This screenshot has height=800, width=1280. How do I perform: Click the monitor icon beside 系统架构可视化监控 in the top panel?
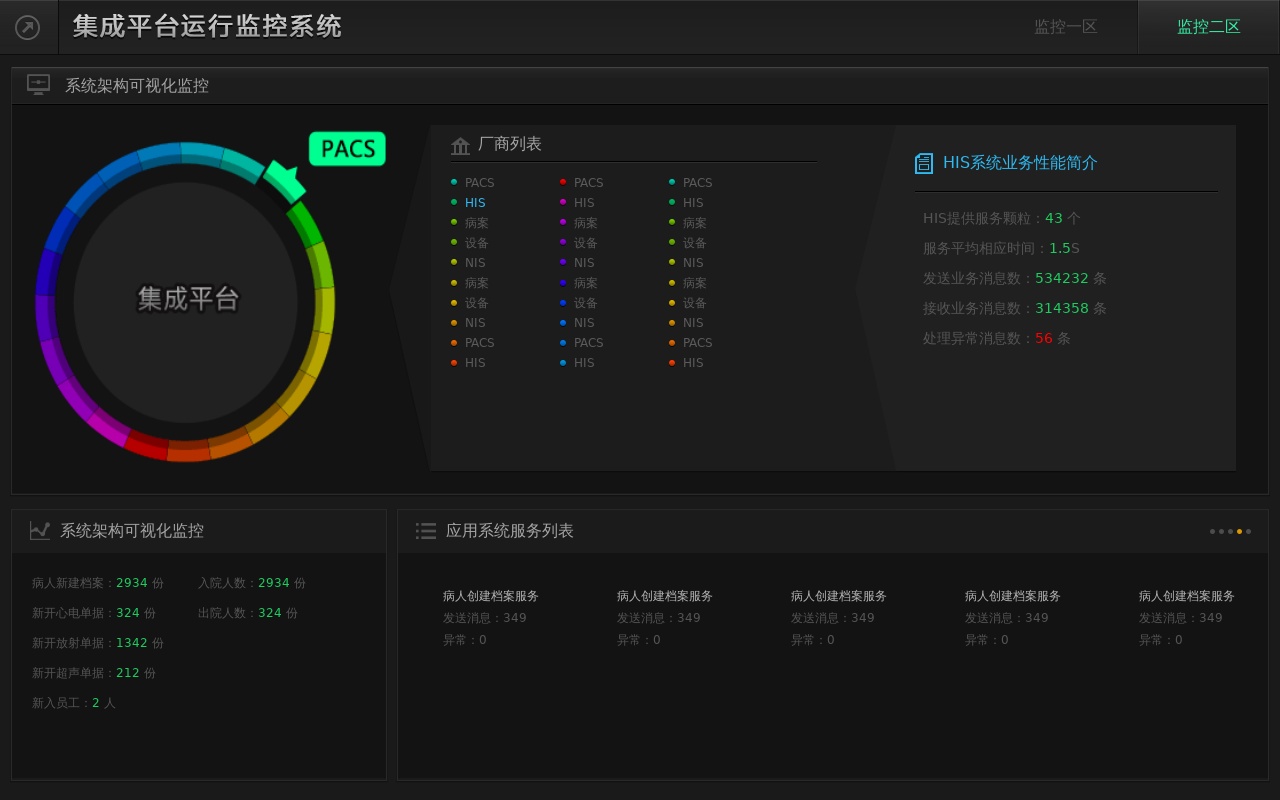click(39, 85)
